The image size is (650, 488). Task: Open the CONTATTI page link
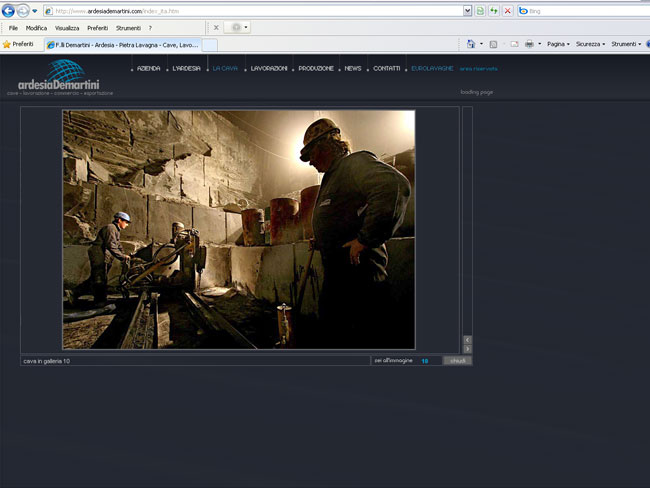click(386, 68)
